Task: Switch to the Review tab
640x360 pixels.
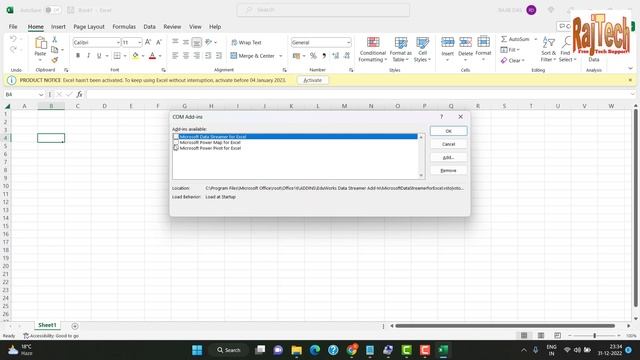Action: [x=172, y=27]
